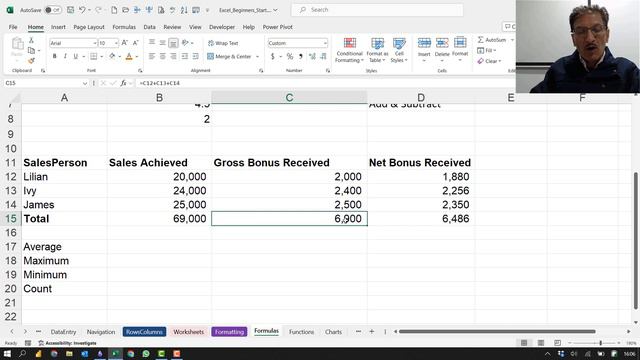Screen dimensions: 640x360
Task: Activate the Format Painter brush
Action: coord(31,61)
